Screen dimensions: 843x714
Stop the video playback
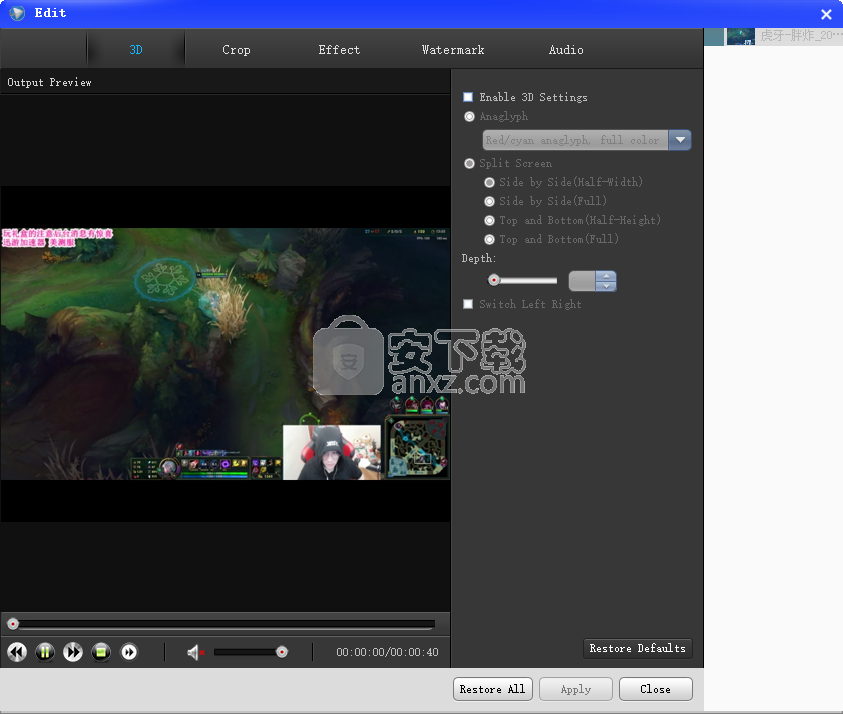point(101,652)
